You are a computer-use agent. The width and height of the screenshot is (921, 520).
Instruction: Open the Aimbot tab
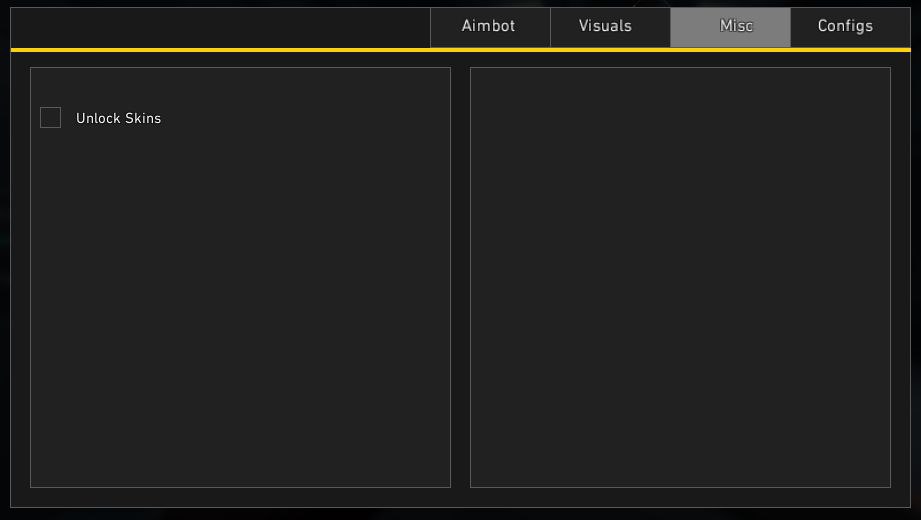(489, 26)
